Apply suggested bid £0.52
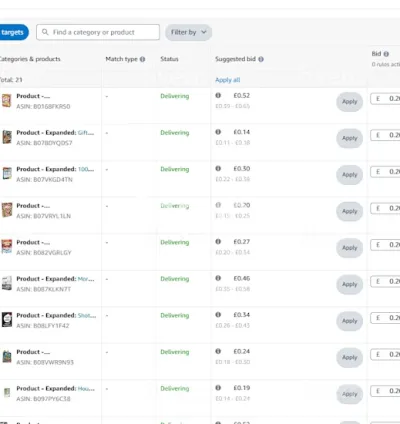The height and width of the screenshot is (424, 400). (349, 102)
